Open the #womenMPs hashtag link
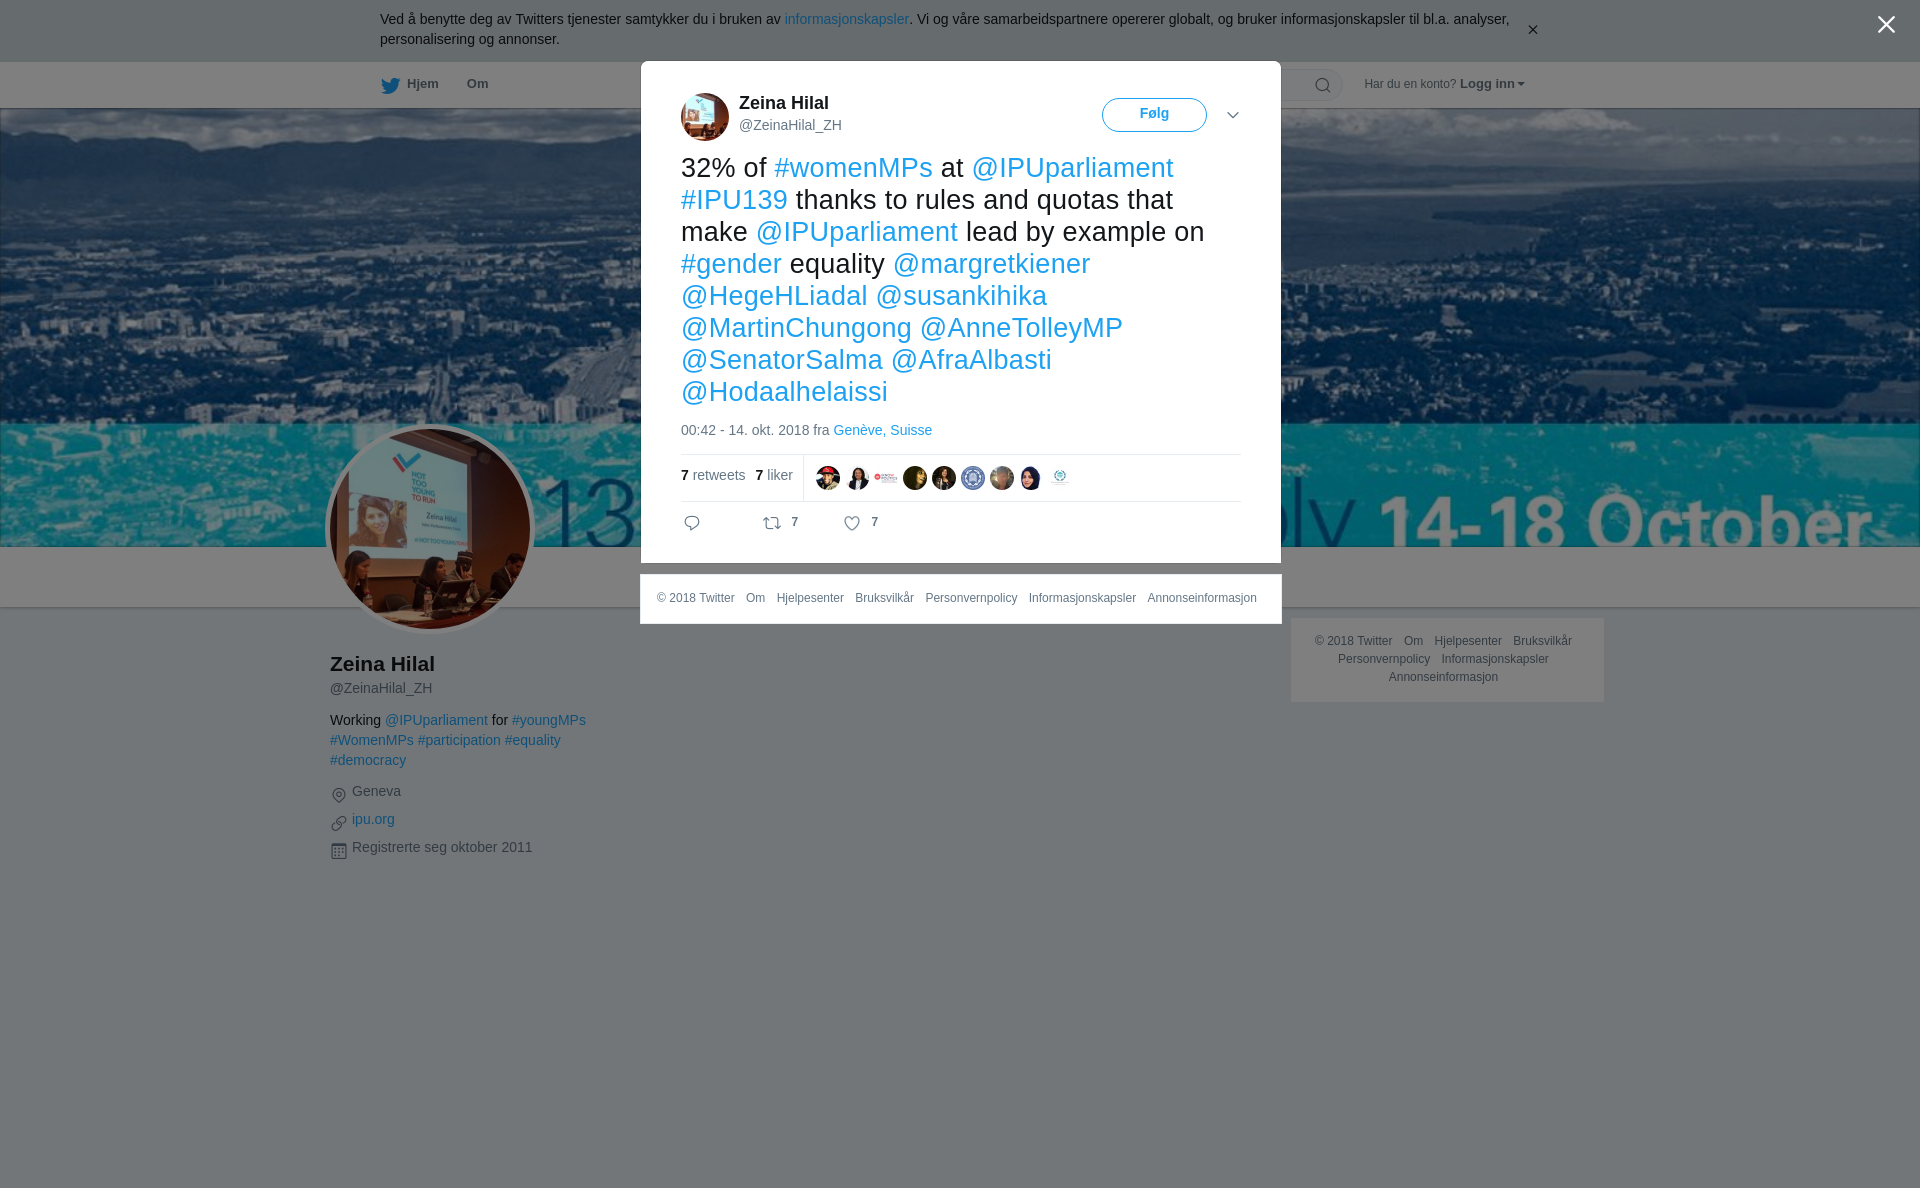1920x1188 pixels. (x=853, y=168)
